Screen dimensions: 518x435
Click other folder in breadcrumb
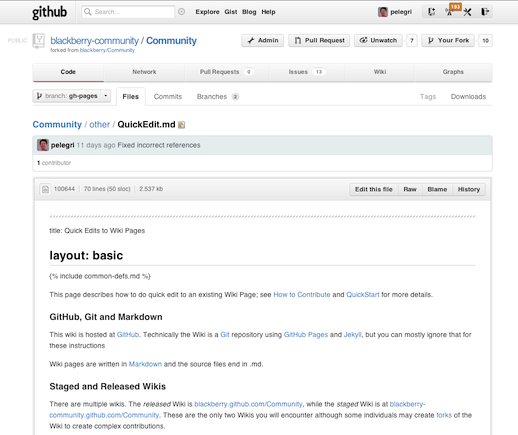point(99,124)
